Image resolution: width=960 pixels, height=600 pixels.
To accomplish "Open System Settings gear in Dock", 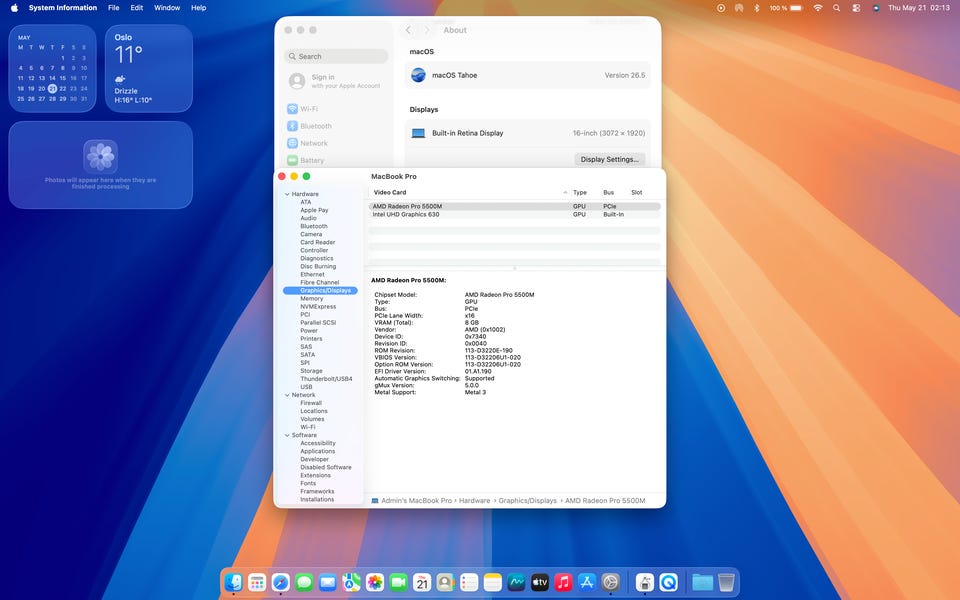I will pyautogui.click(x=610, y=582).
